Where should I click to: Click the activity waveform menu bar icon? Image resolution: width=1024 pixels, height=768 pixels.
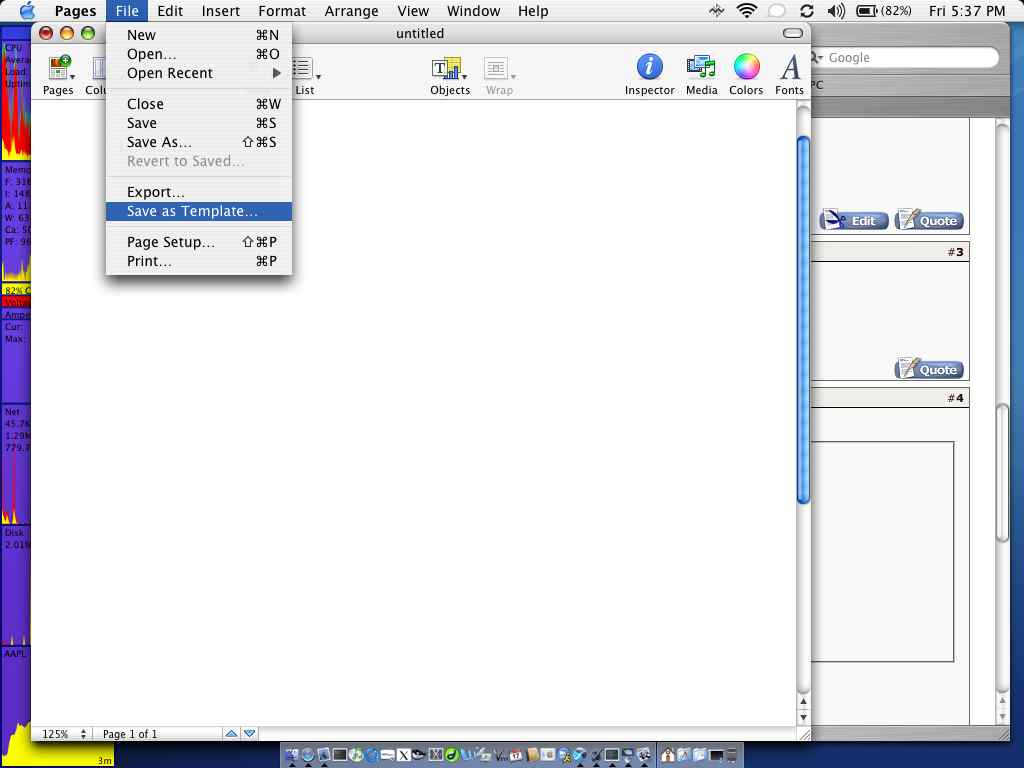tap(716, 10)
